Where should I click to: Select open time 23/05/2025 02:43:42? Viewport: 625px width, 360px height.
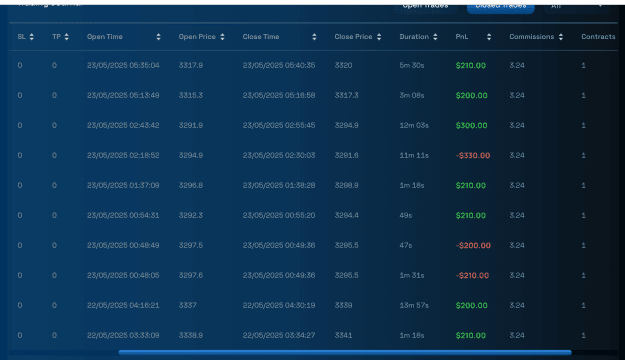(x=123, y=125)
